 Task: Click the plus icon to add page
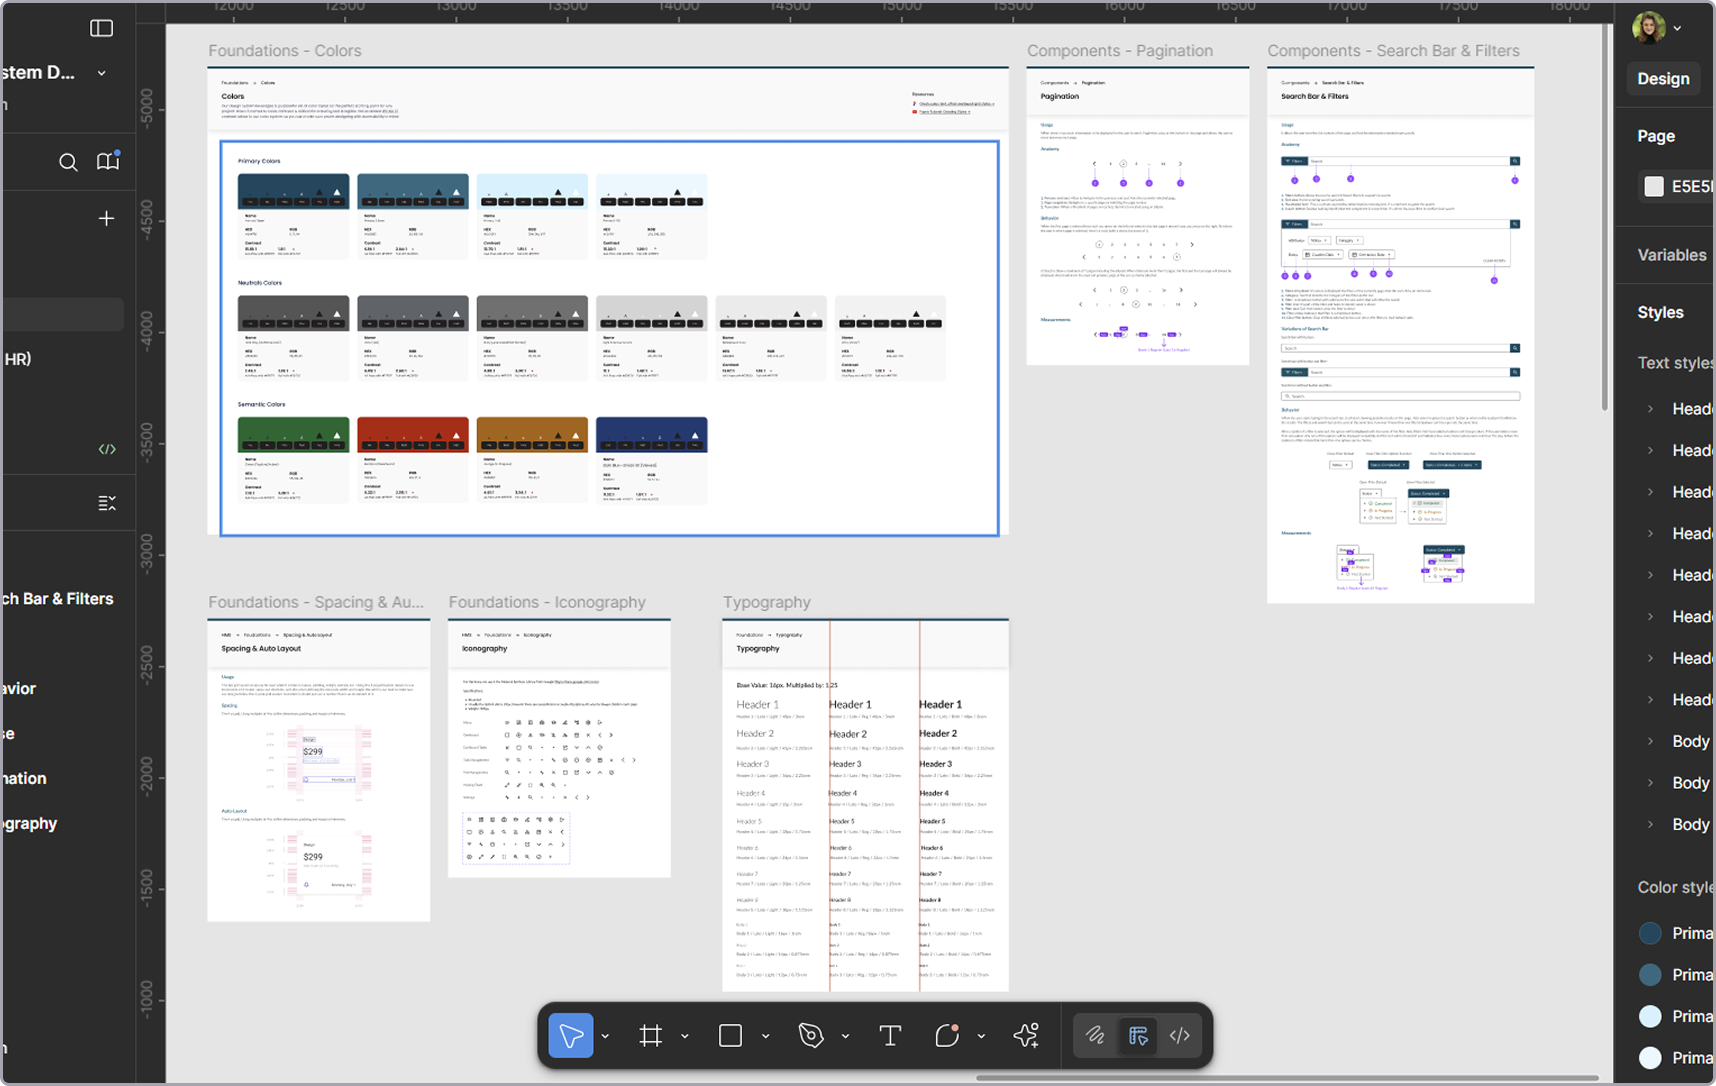[106, 218]
